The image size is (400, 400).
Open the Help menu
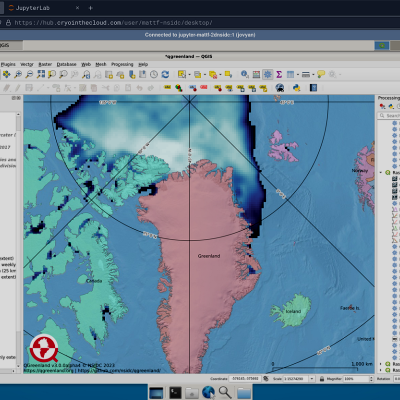tap(143, 64)
